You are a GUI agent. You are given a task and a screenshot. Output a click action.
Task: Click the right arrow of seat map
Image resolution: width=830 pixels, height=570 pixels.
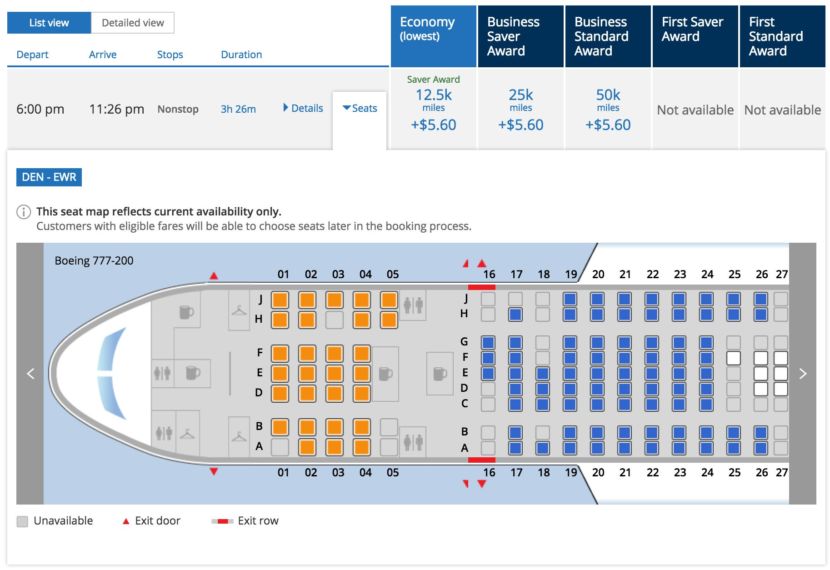tap(802, 374)
